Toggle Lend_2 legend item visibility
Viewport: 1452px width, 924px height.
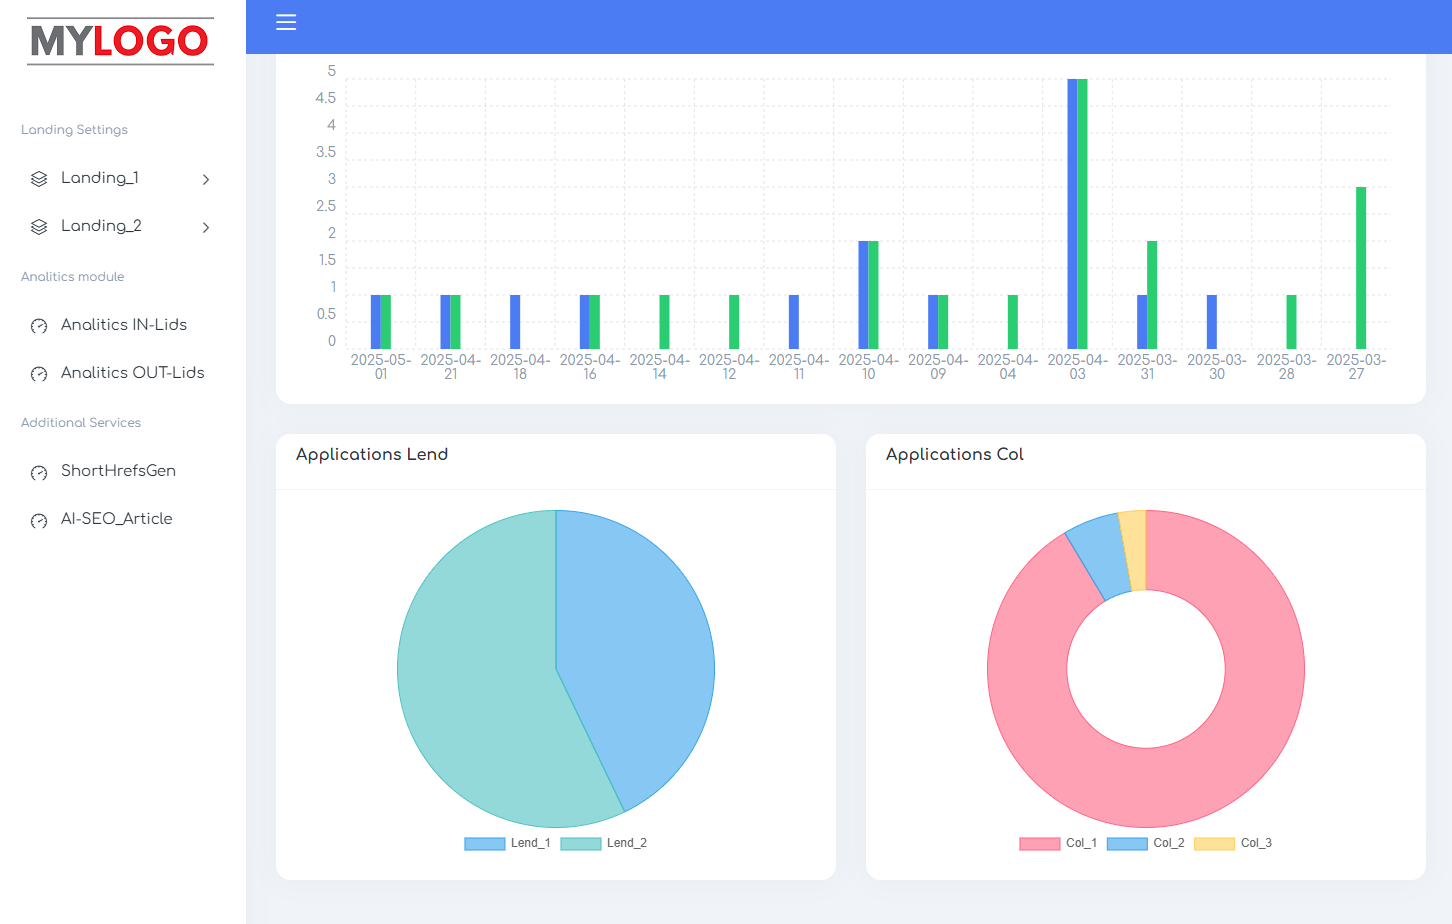coord(604,843)
